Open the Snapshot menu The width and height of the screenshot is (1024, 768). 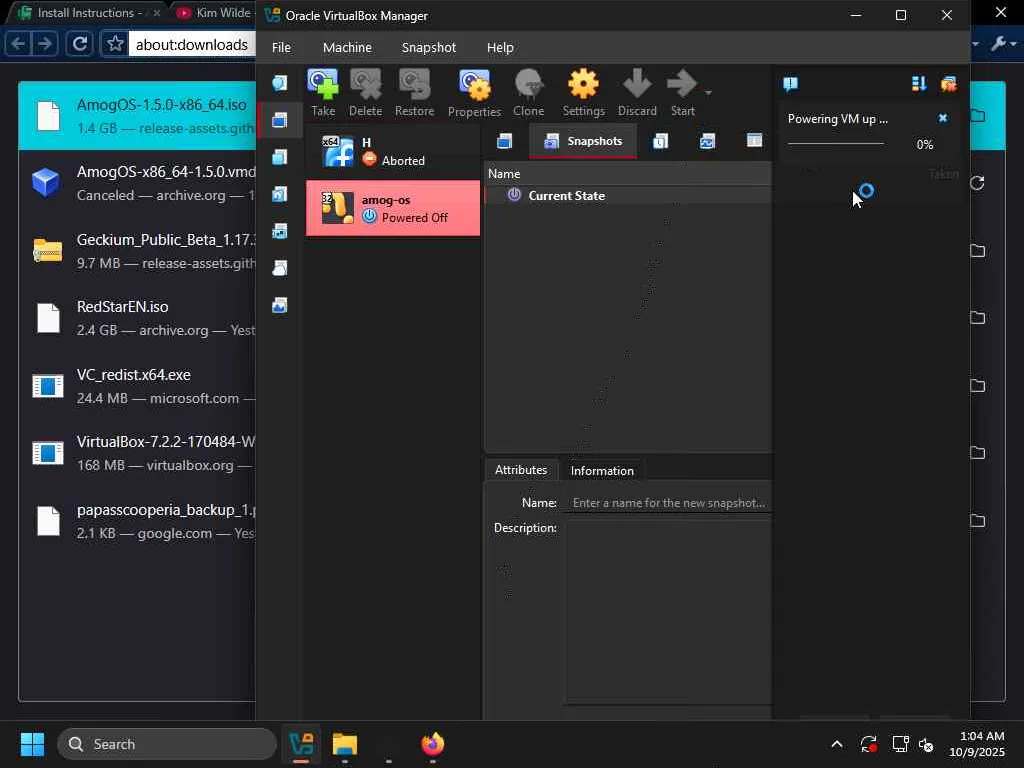(x=429, y=48)
